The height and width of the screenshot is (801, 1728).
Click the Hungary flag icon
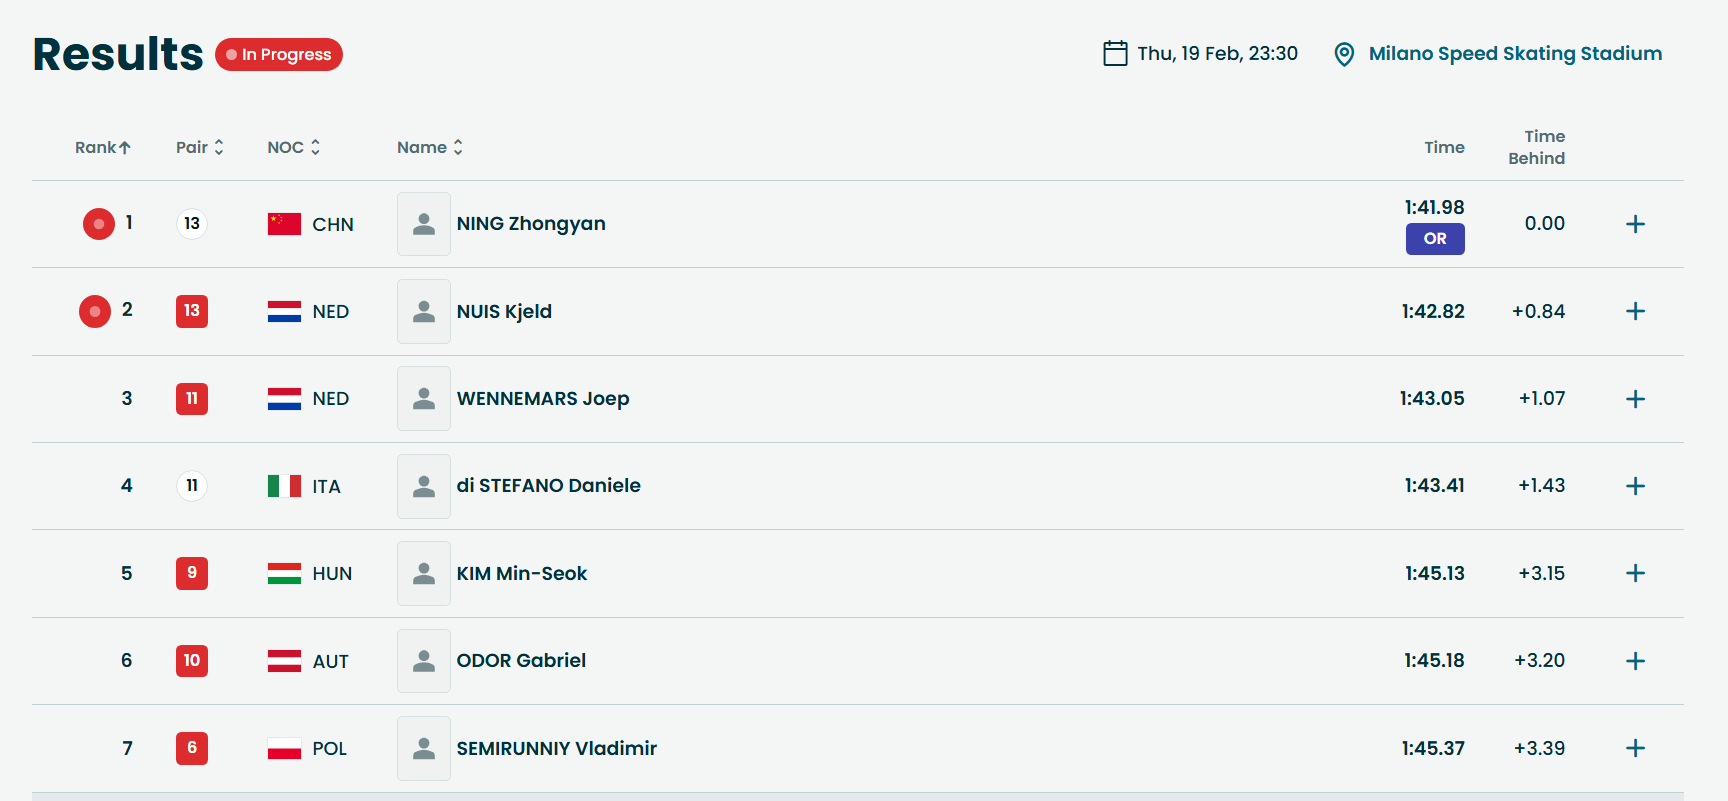coord(284,573)
